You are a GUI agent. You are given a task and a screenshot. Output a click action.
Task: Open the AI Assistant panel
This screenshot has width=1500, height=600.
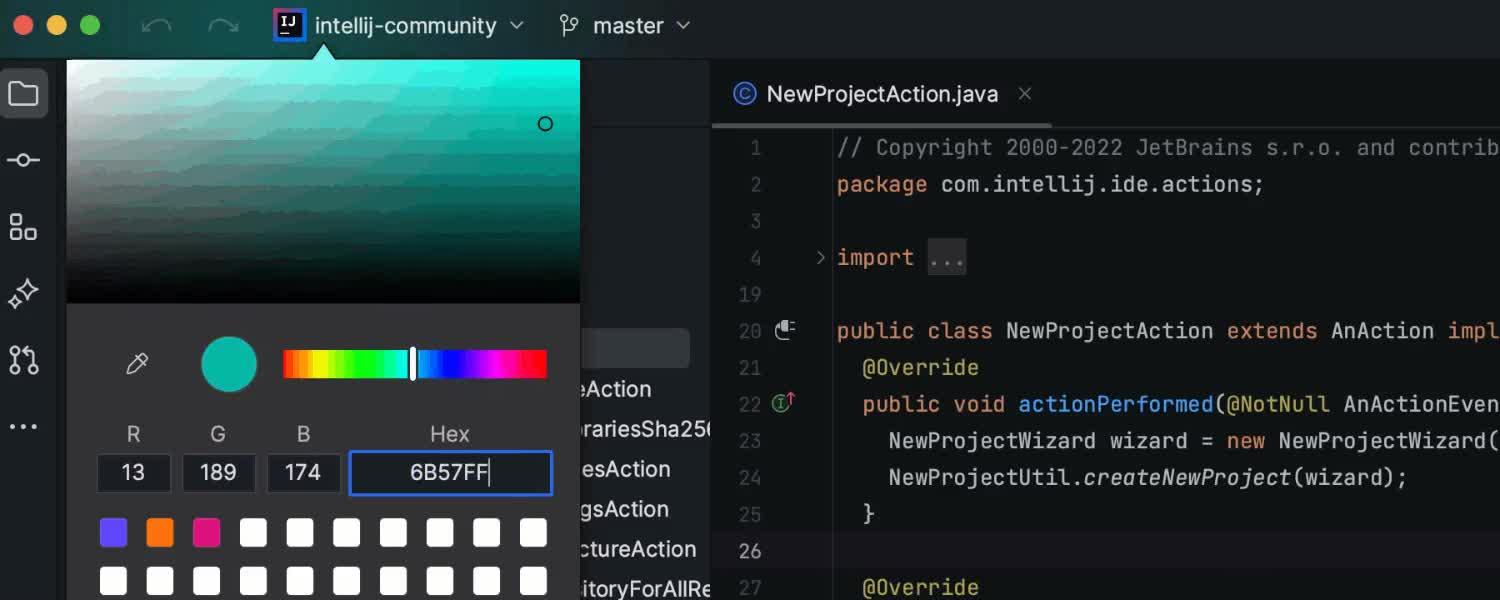pyautogui.click(x=24, y=293)
